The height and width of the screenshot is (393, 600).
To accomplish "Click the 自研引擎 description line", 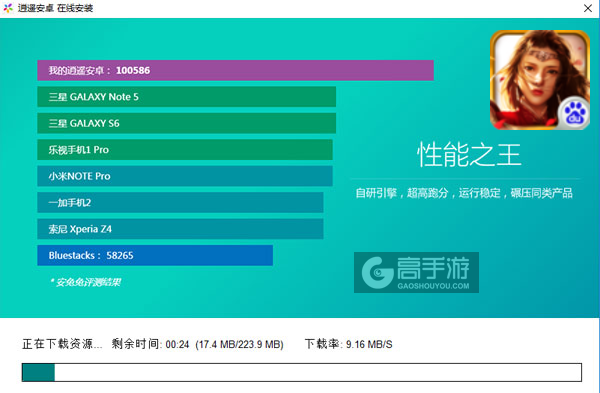I will coord(464,193).
